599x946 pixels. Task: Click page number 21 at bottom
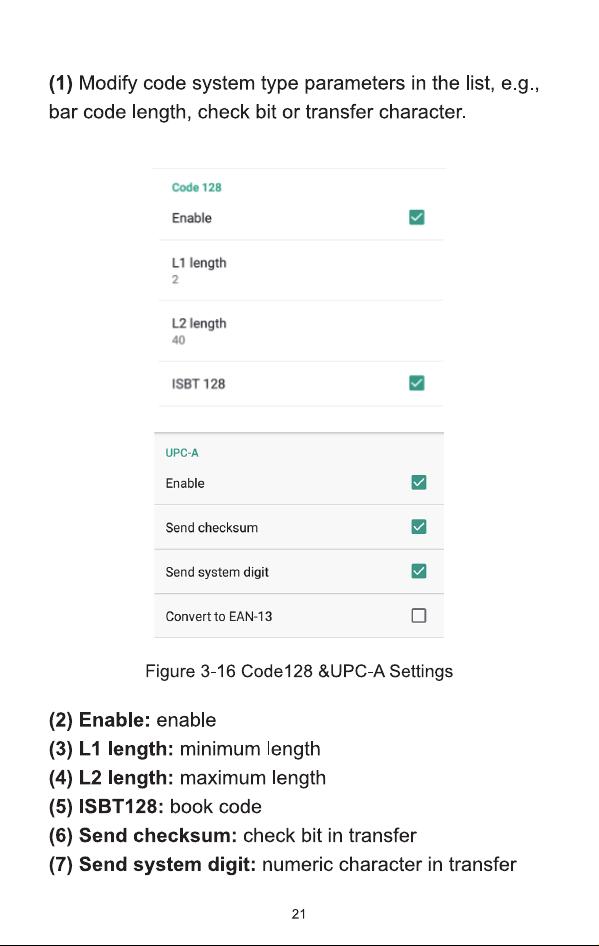click(x=299, y=914)
